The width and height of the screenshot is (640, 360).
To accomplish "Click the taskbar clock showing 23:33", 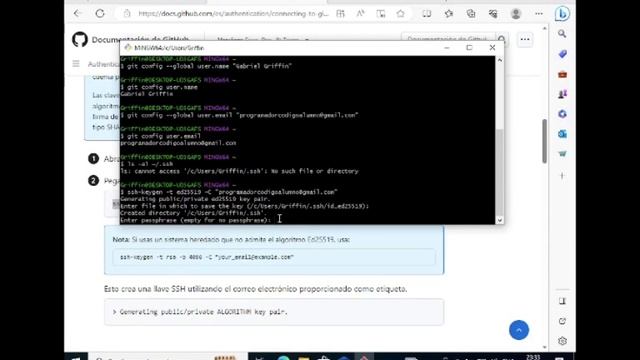I will 533,357.
